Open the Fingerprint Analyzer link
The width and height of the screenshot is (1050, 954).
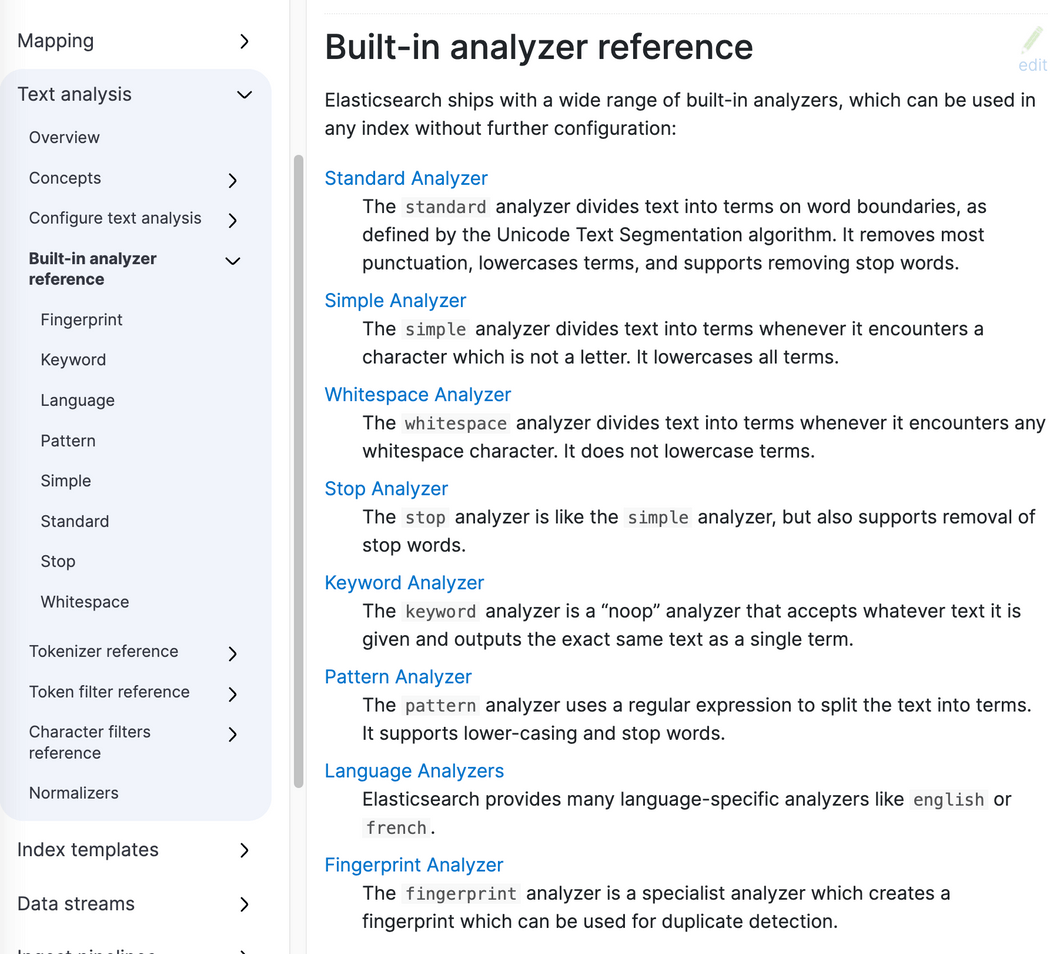[x=414, y=864]
